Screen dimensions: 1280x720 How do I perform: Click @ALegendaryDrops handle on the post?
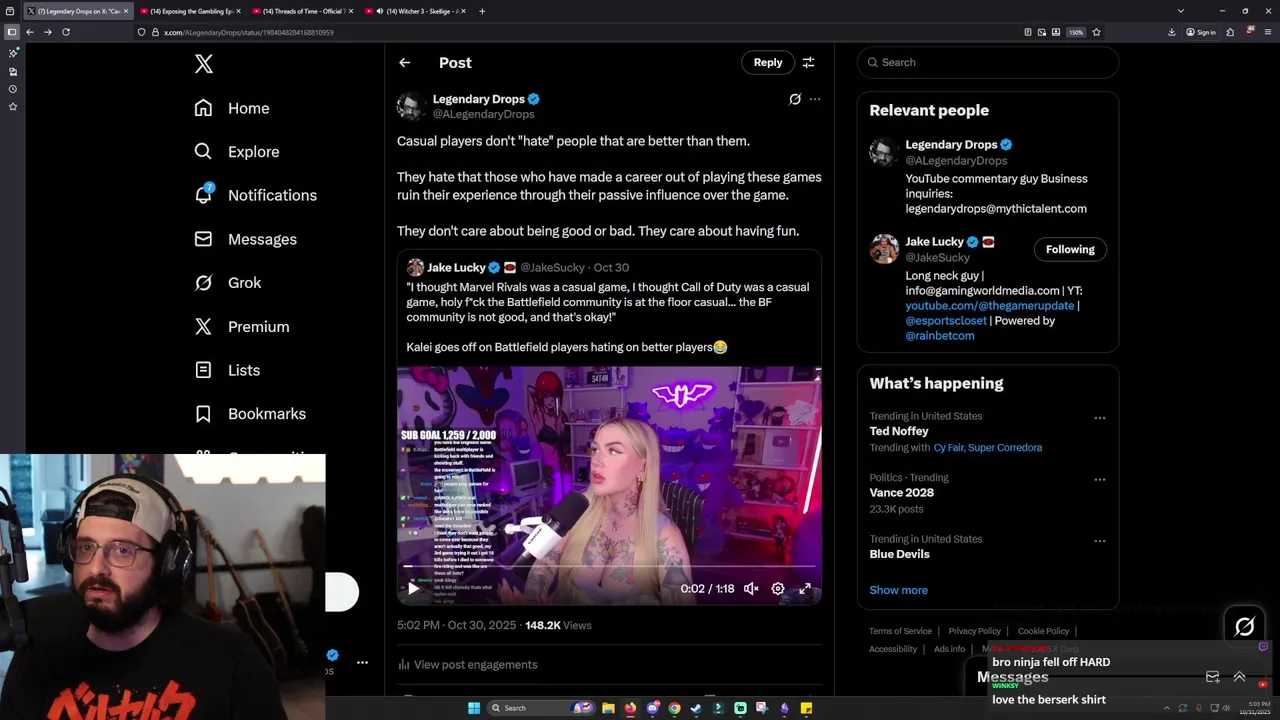483,114
